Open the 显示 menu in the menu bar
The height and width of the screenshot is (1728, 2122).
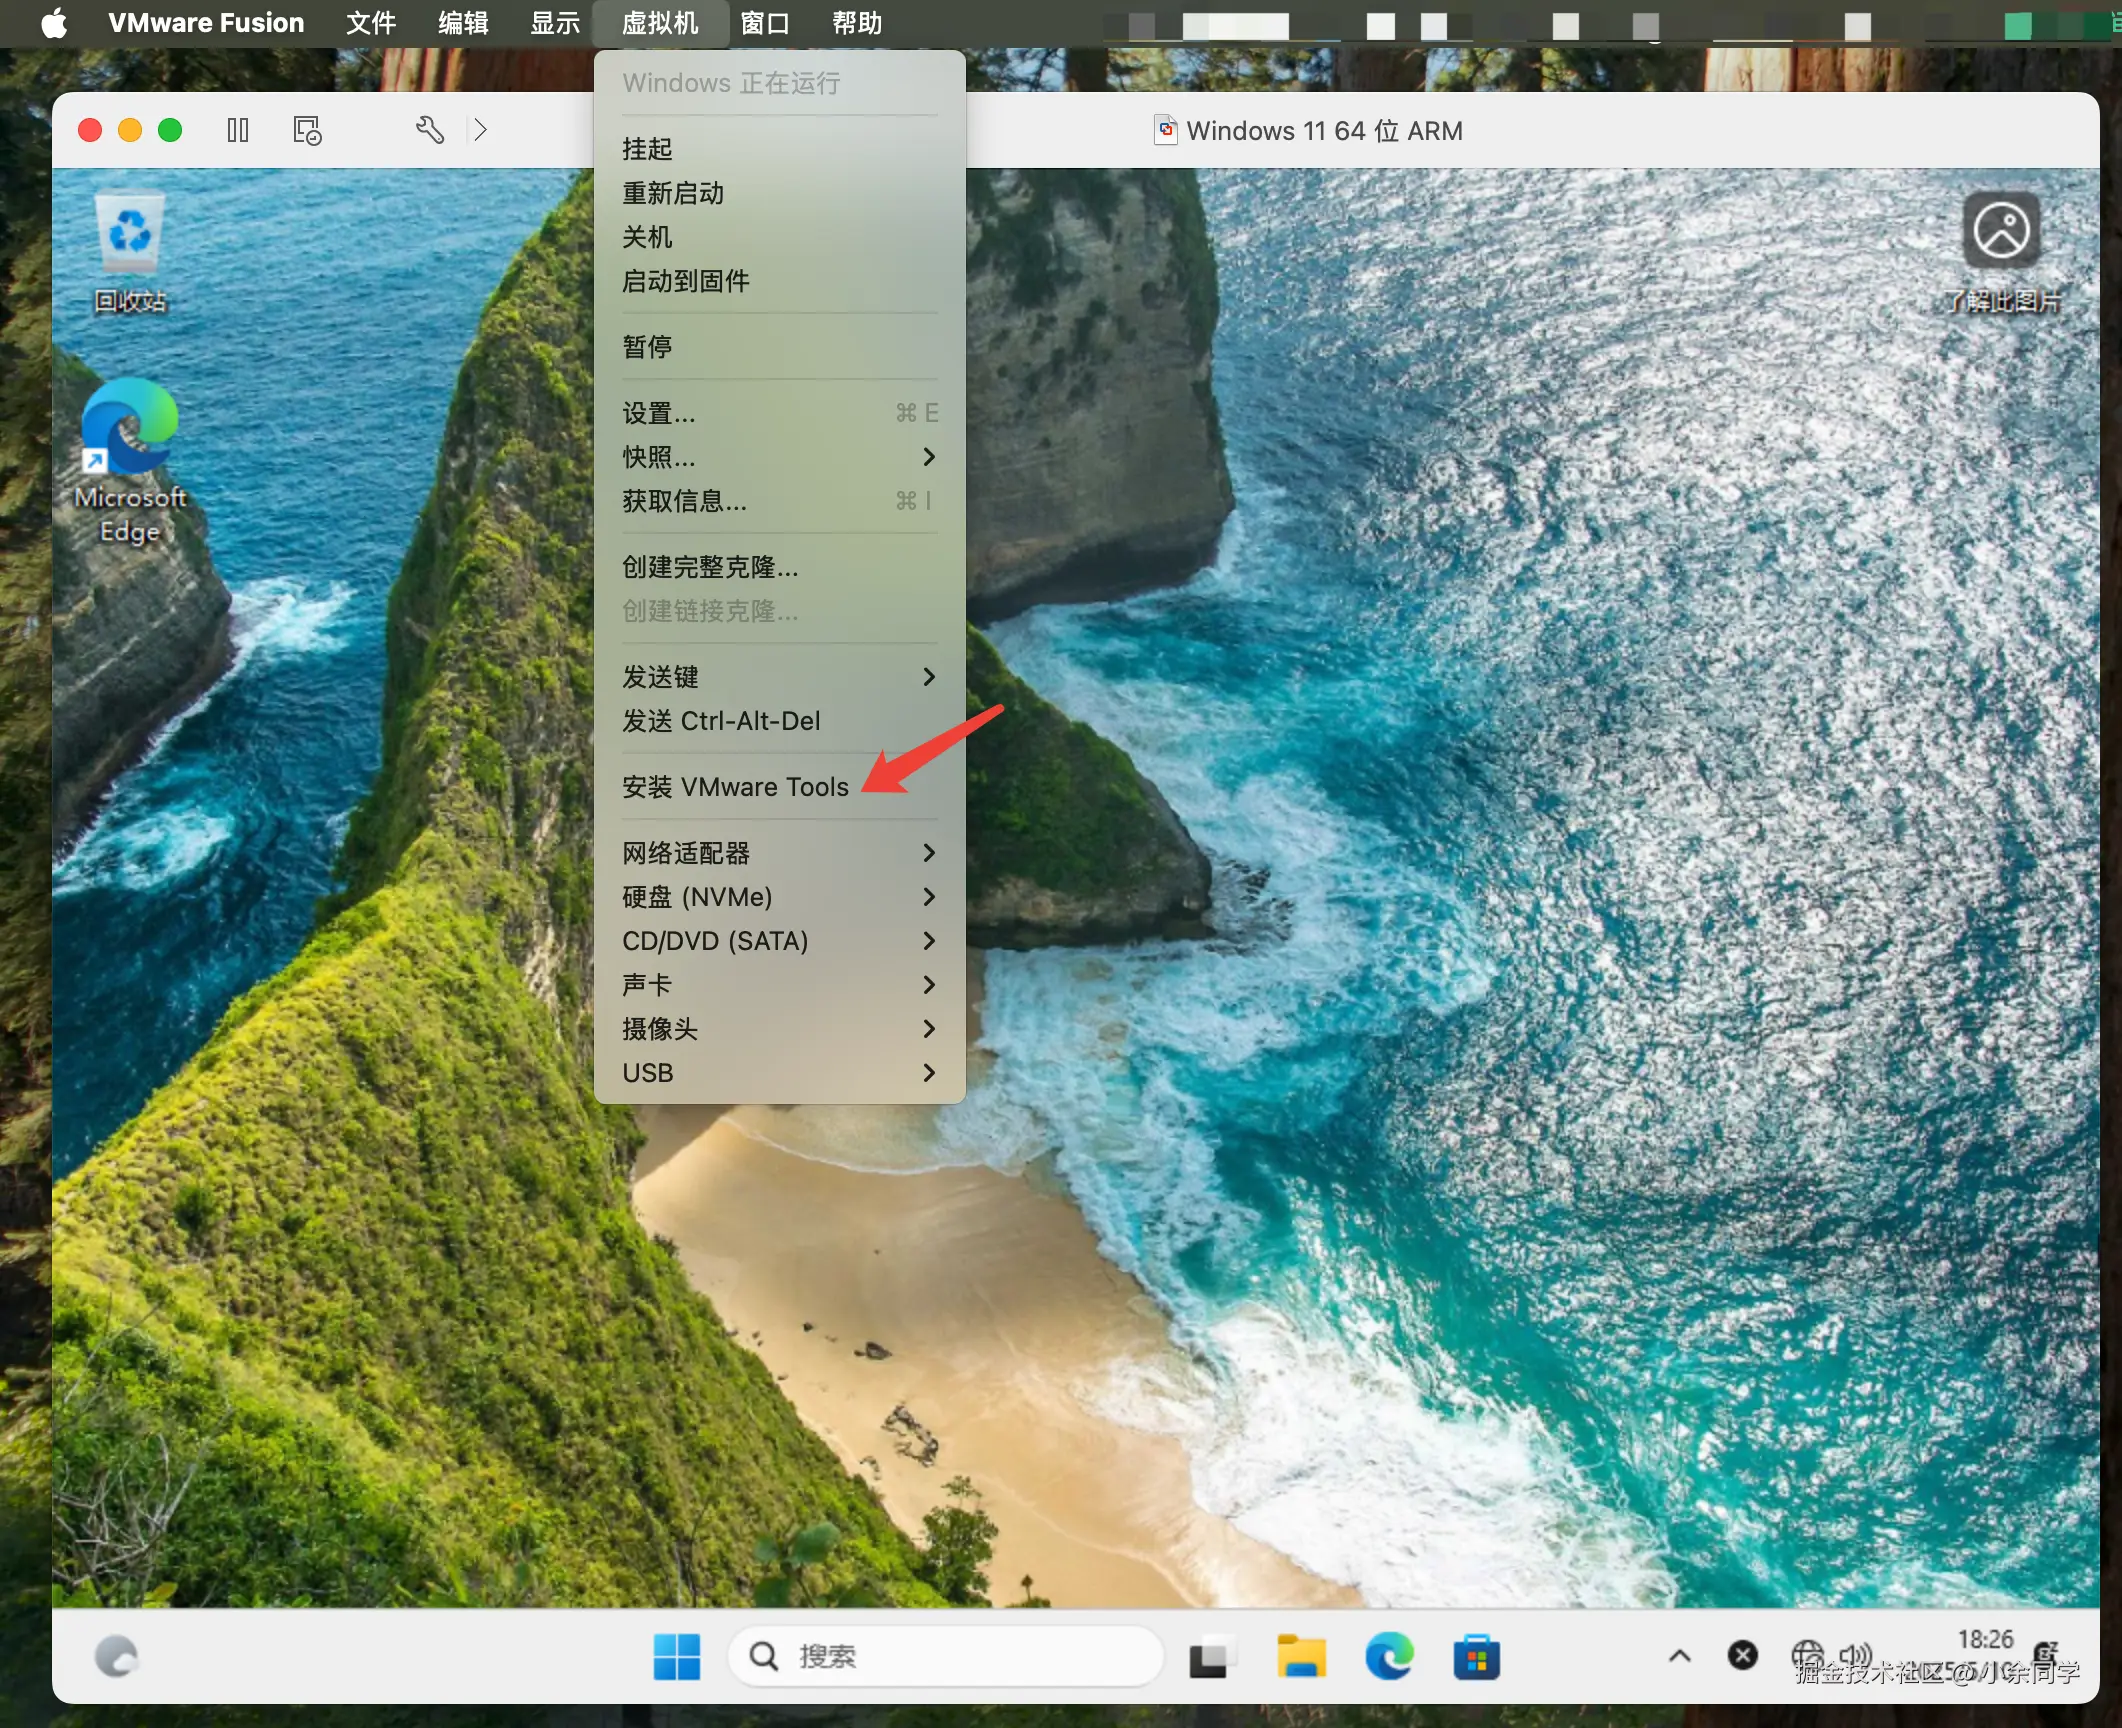pyautogui.click(x=555, y=23)
